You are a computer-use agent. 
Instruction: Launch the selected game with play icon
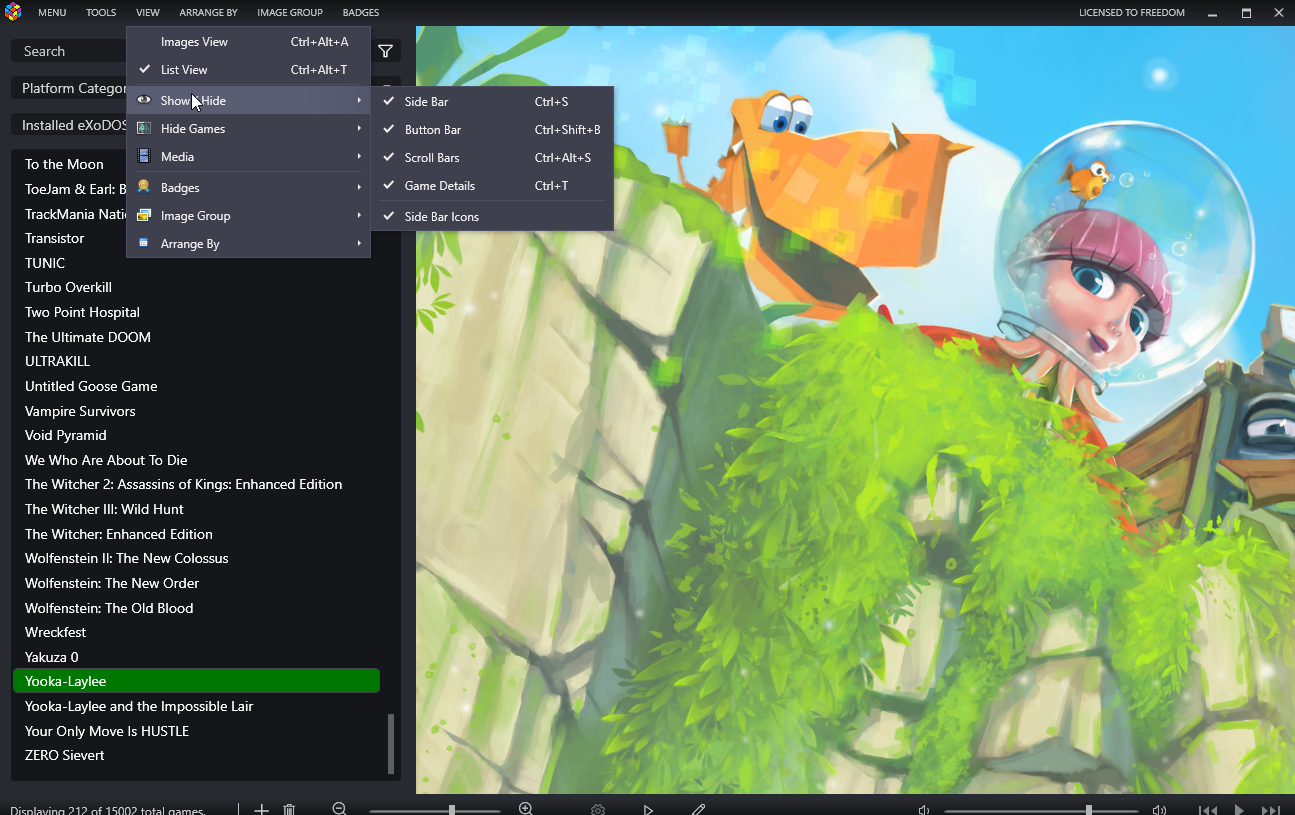(648, 809)
